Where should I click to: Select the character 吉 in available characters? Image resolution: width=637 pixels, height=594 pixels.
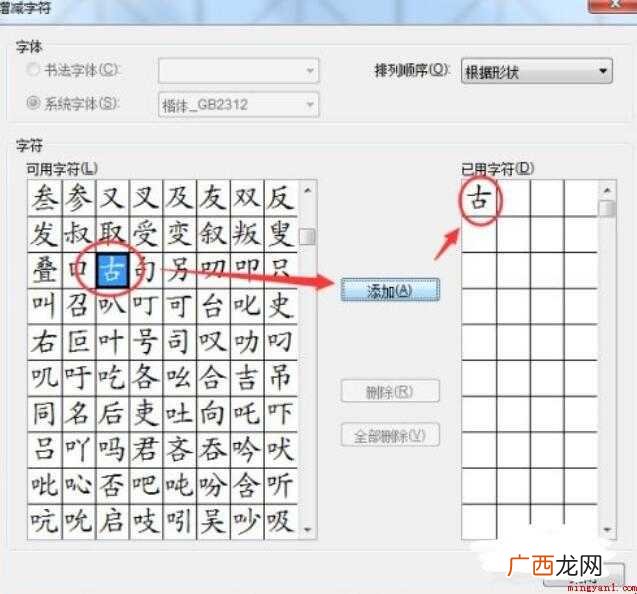(x=247, y=378)
